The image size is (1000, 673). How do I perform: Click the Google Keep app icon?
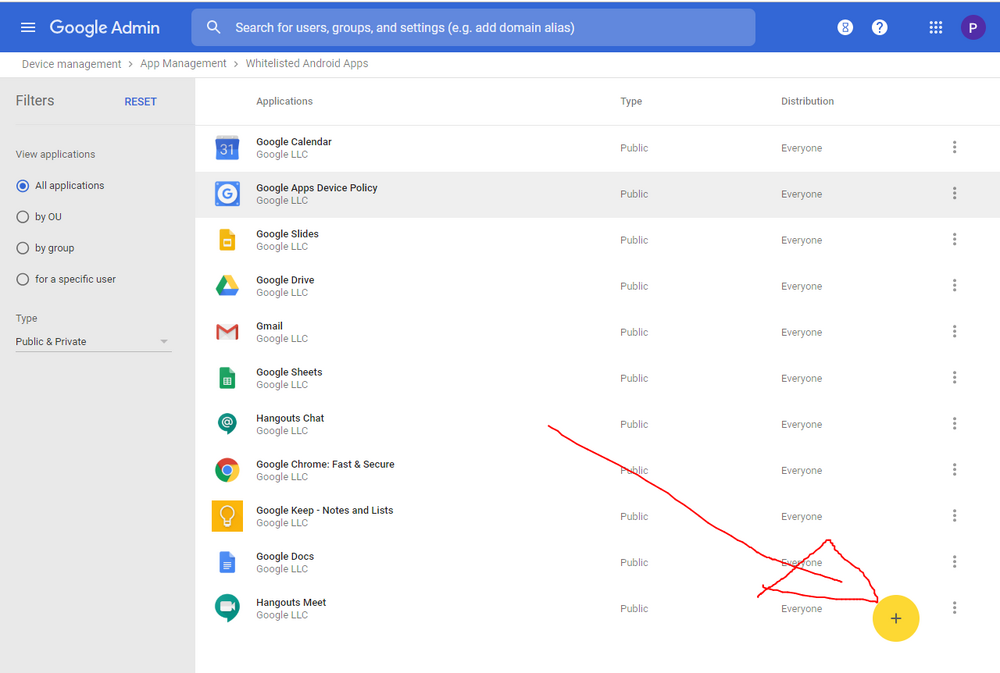click(227, 516)
